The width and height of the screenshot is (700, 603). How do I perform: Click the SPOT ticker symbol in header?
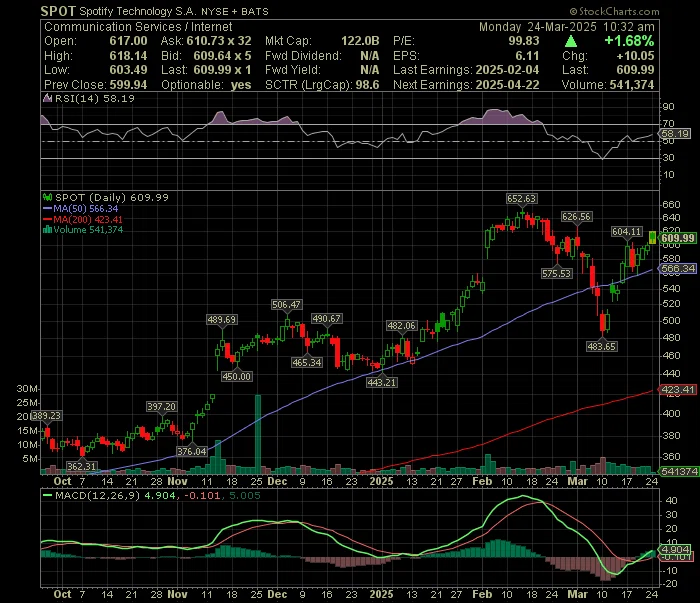(x=58, y=11)
